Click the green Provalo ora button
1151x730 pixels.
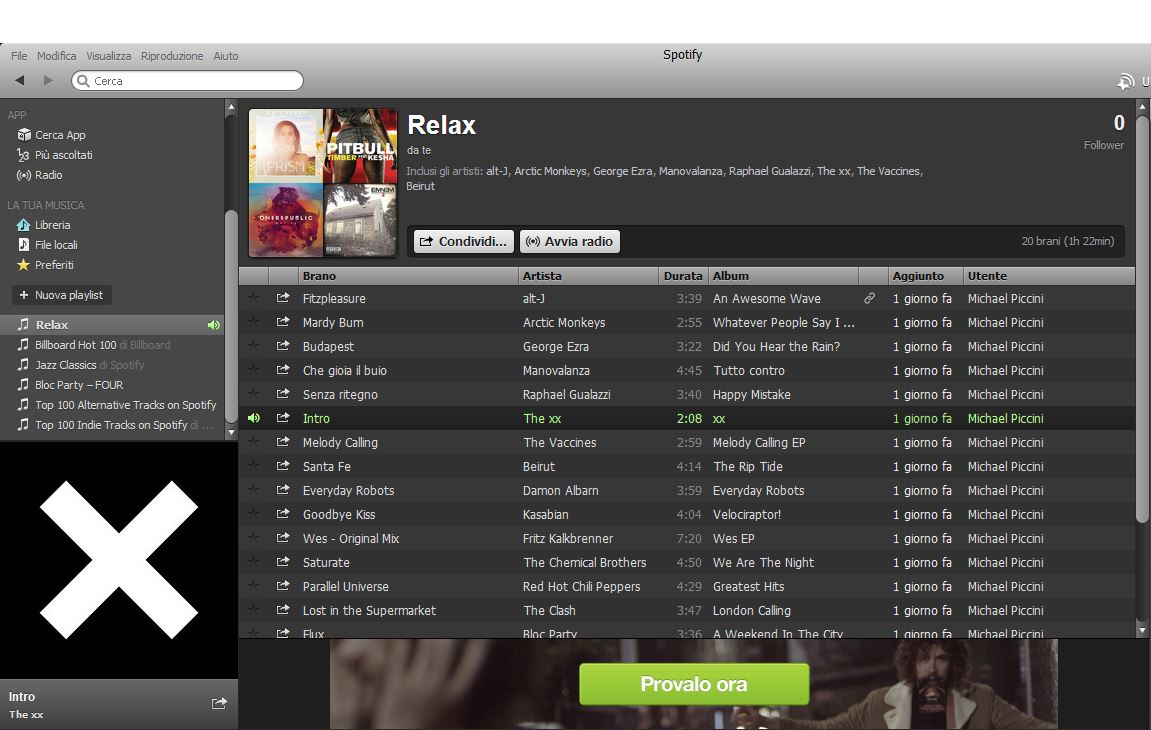[694, 684]
